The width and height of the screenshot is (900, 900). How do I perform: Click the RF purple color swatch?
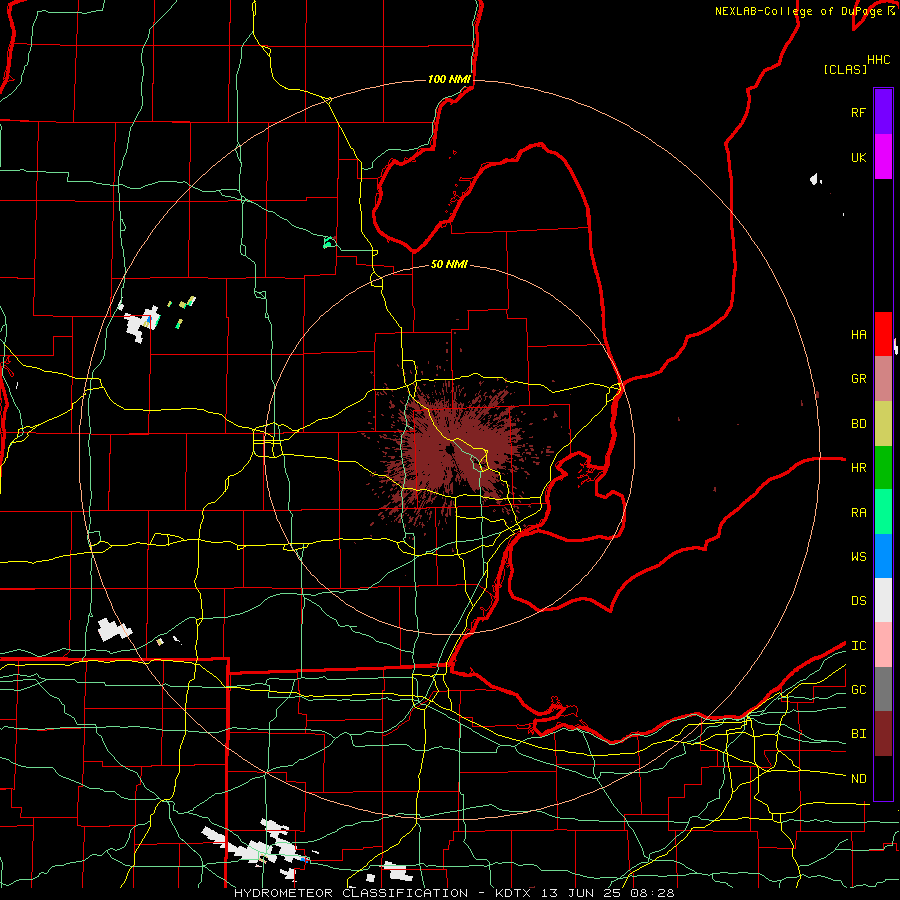(883, 112)
